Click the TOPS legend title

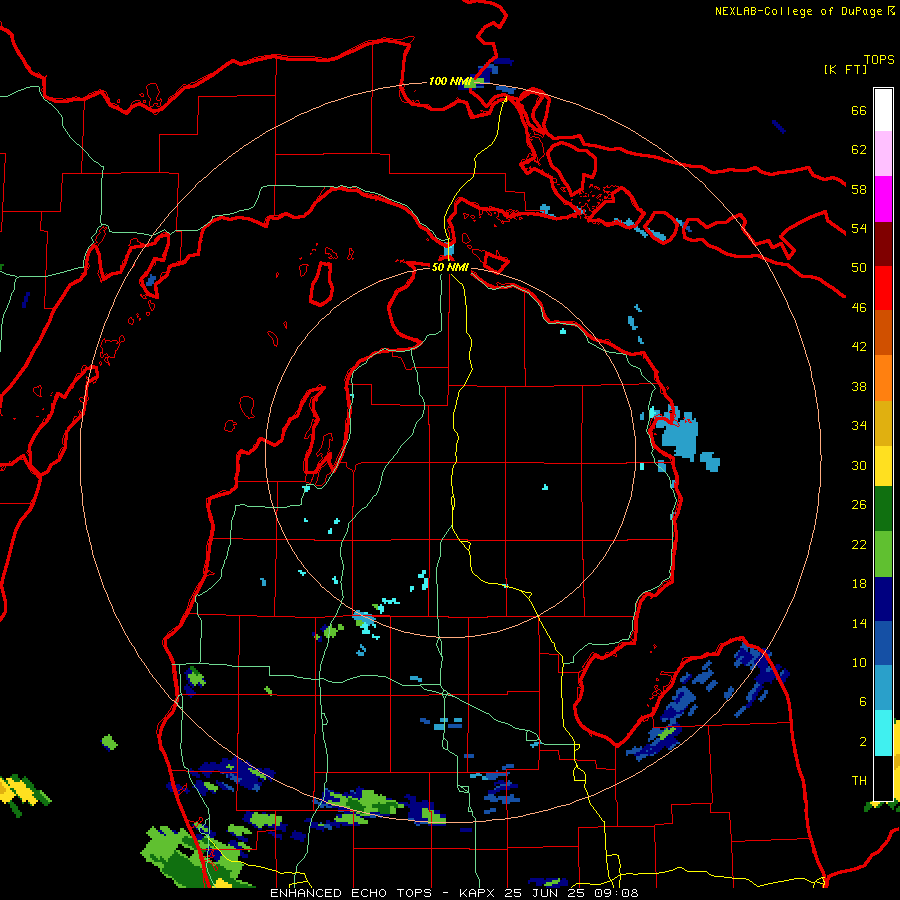[x=879, y=59]
